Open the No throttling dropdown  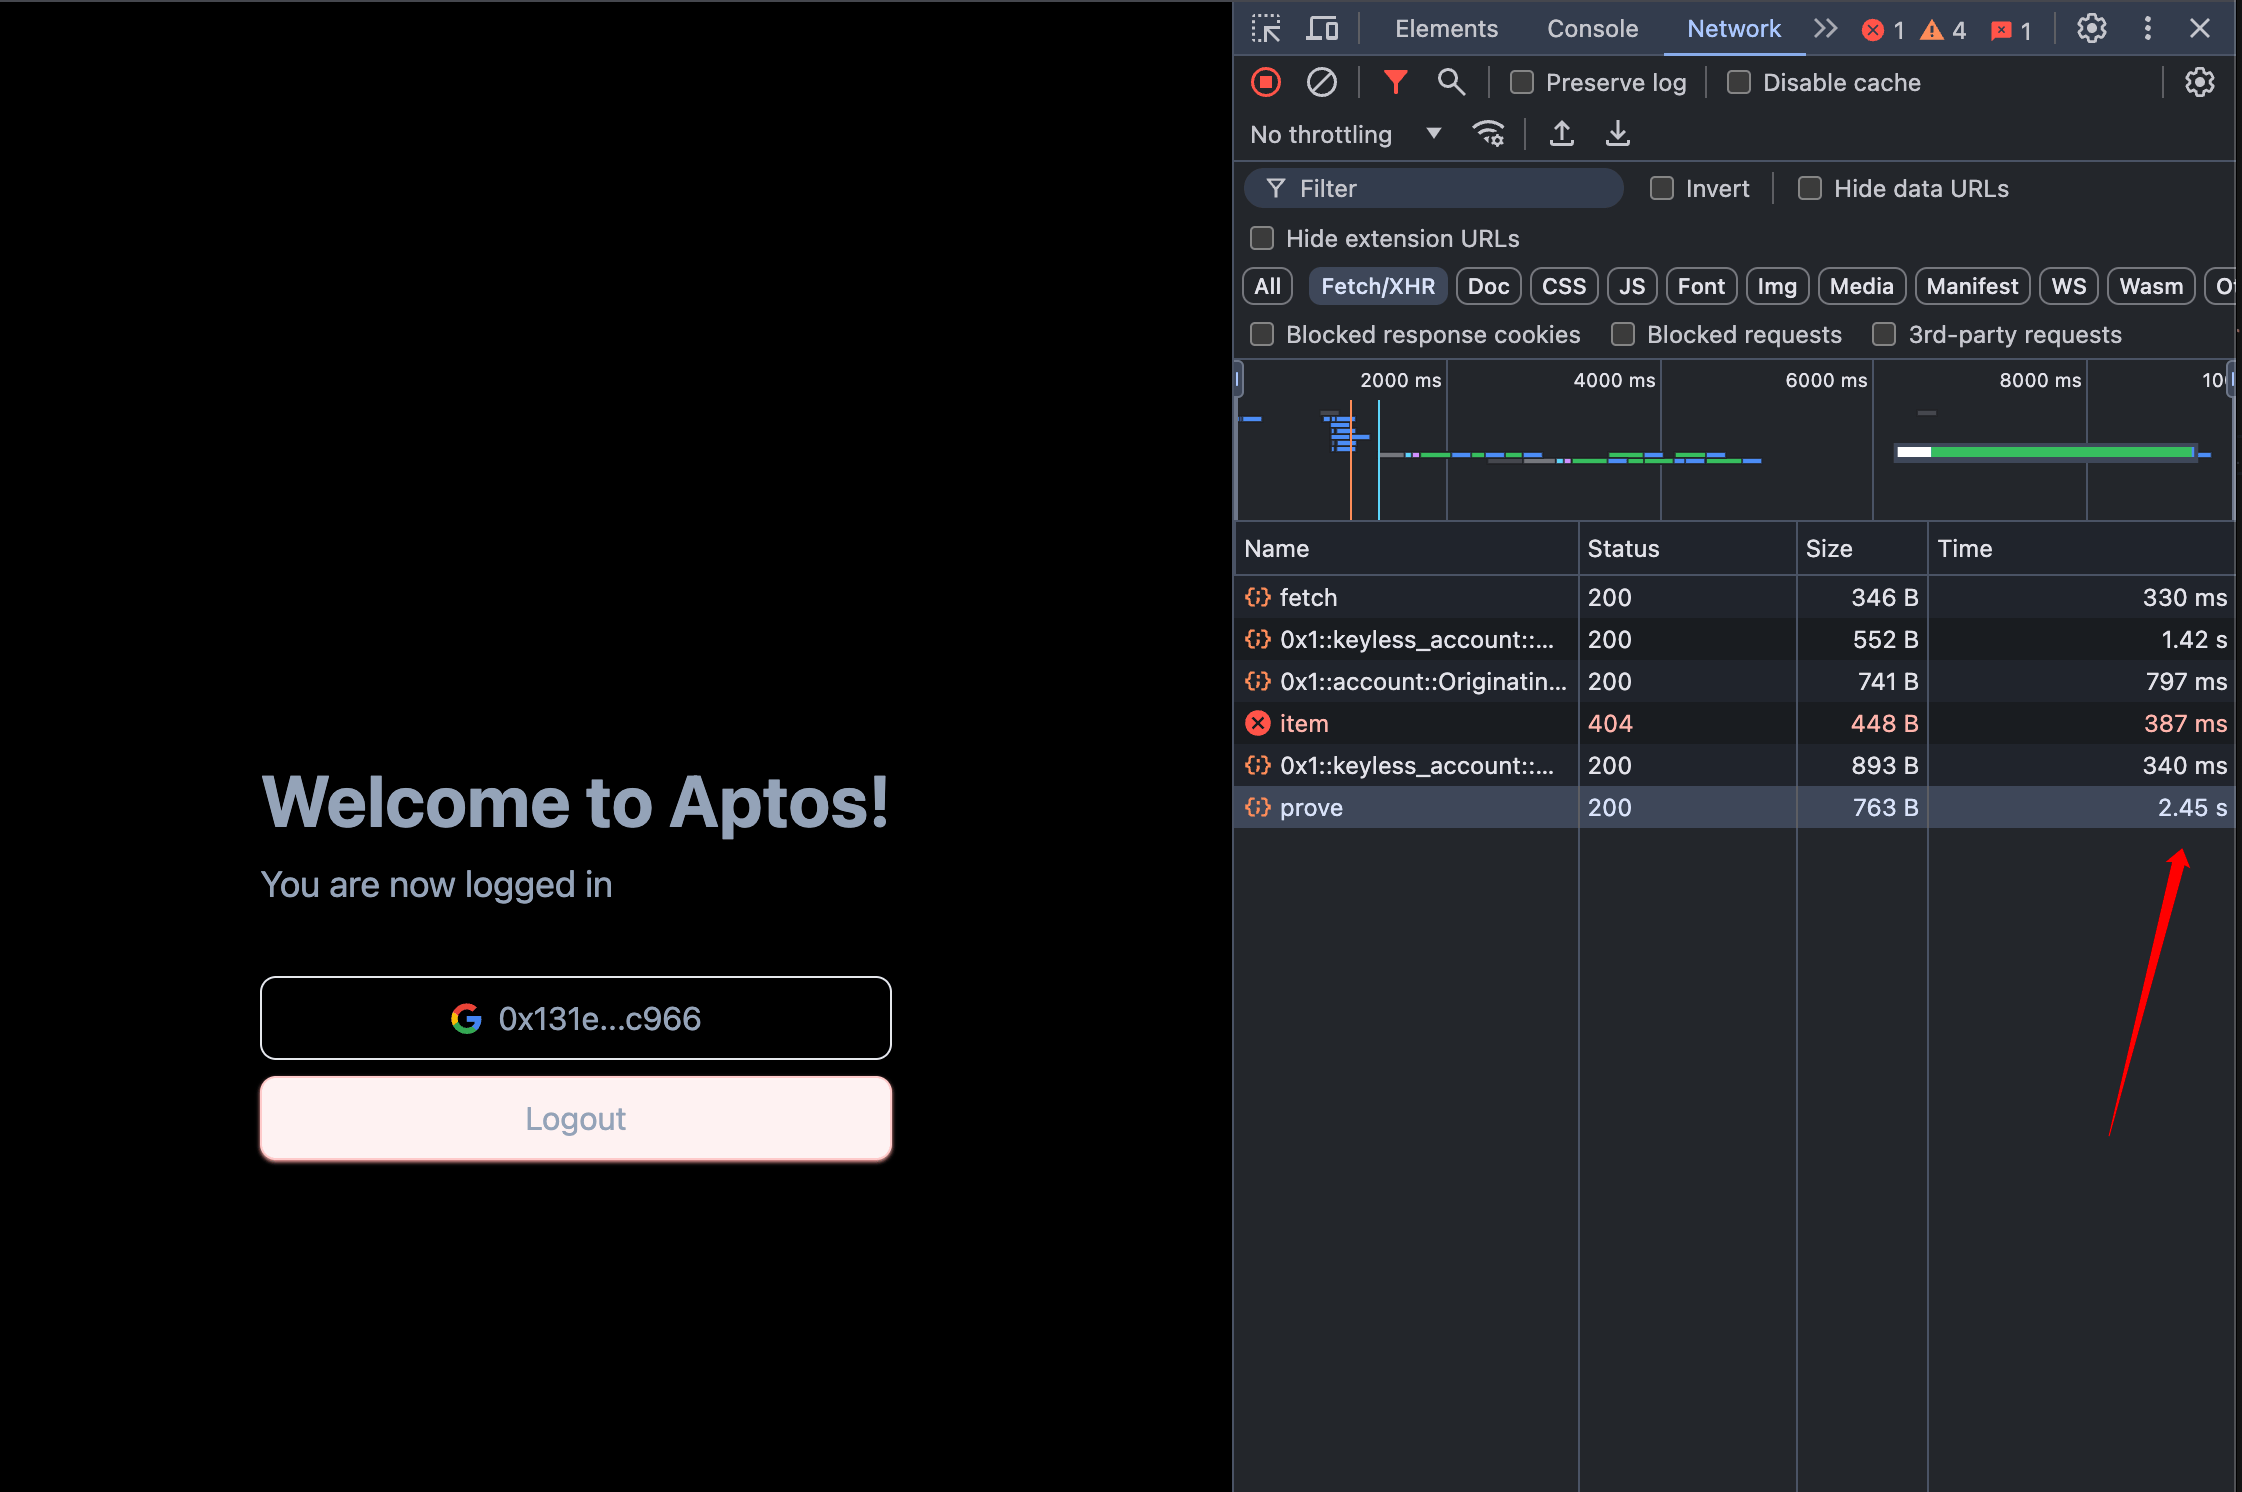(1346, 134)
